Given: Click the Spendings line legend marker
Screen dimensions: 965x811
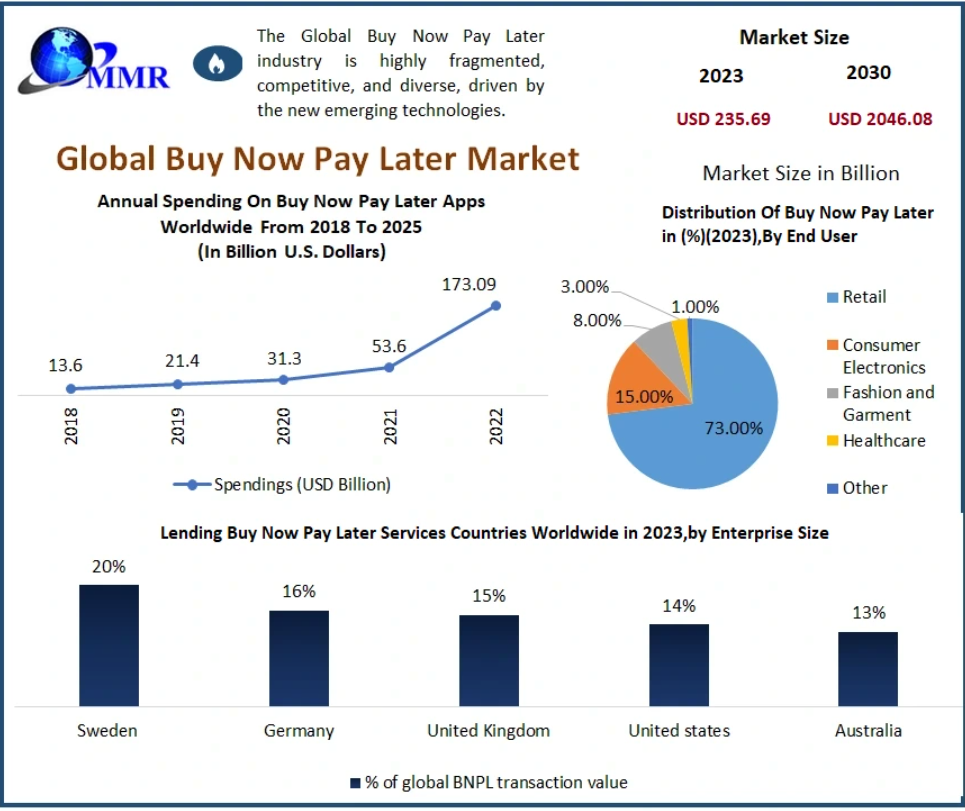Looking at the screenshot, I should [x=192, y=485].
